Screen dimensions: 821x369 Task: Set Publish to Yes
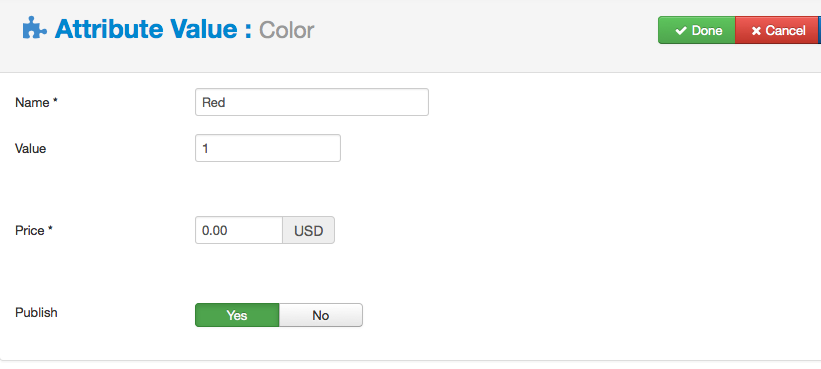click(x=237, y=315)
